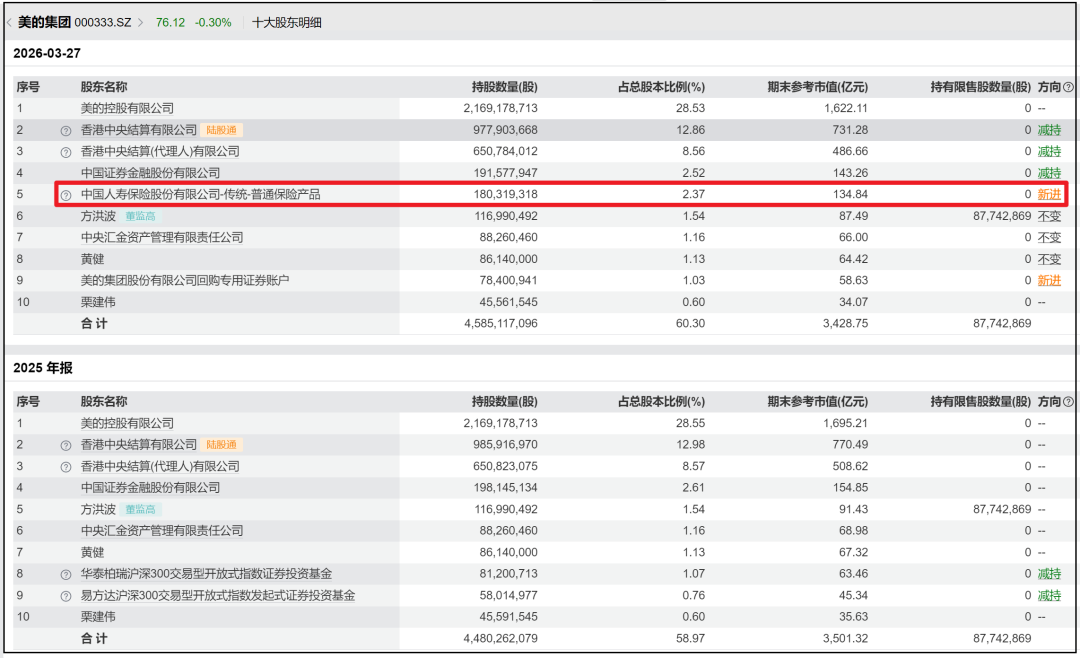This screenshot has width=1080, height=658.
Task: Click 新进 link for 中国人寿保险 row
Action: point(1049,194)
